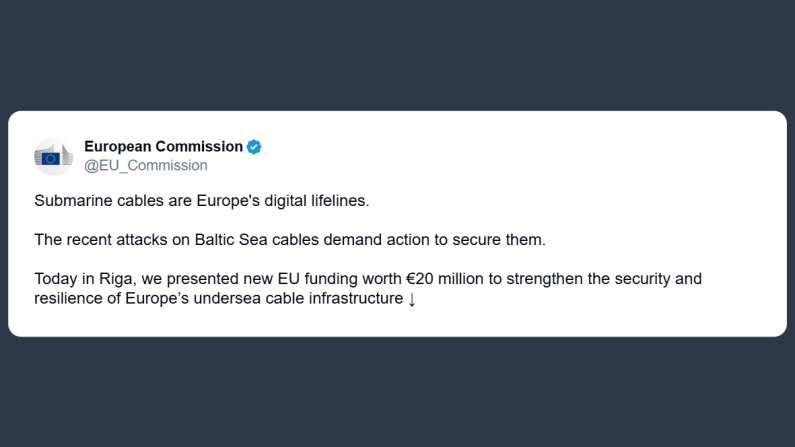This screenshot has width=795, height=447.
Task: Click the EU flag inside the avatar
Action: (51, 159)
